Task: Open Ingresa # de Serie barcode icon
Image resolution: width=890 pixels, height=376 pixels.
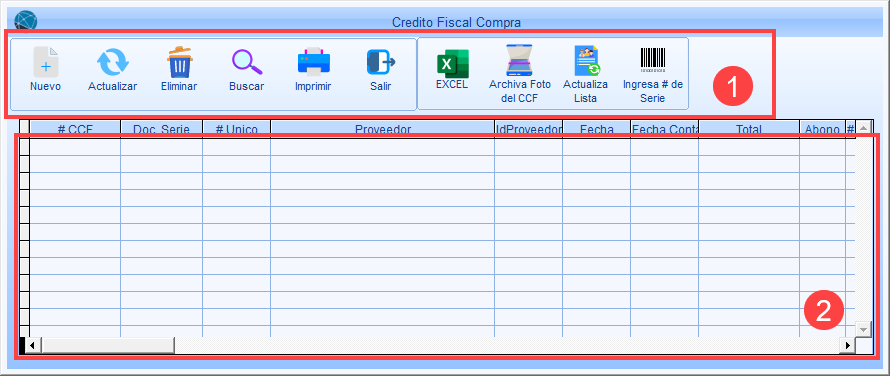Action: point(653,60)
